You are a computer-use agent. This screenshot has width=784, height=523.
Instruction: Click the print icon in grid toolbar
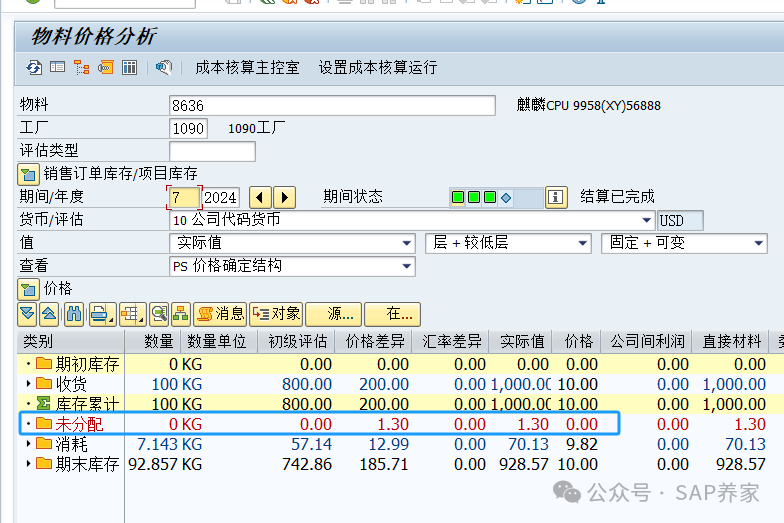click(102, 314)
